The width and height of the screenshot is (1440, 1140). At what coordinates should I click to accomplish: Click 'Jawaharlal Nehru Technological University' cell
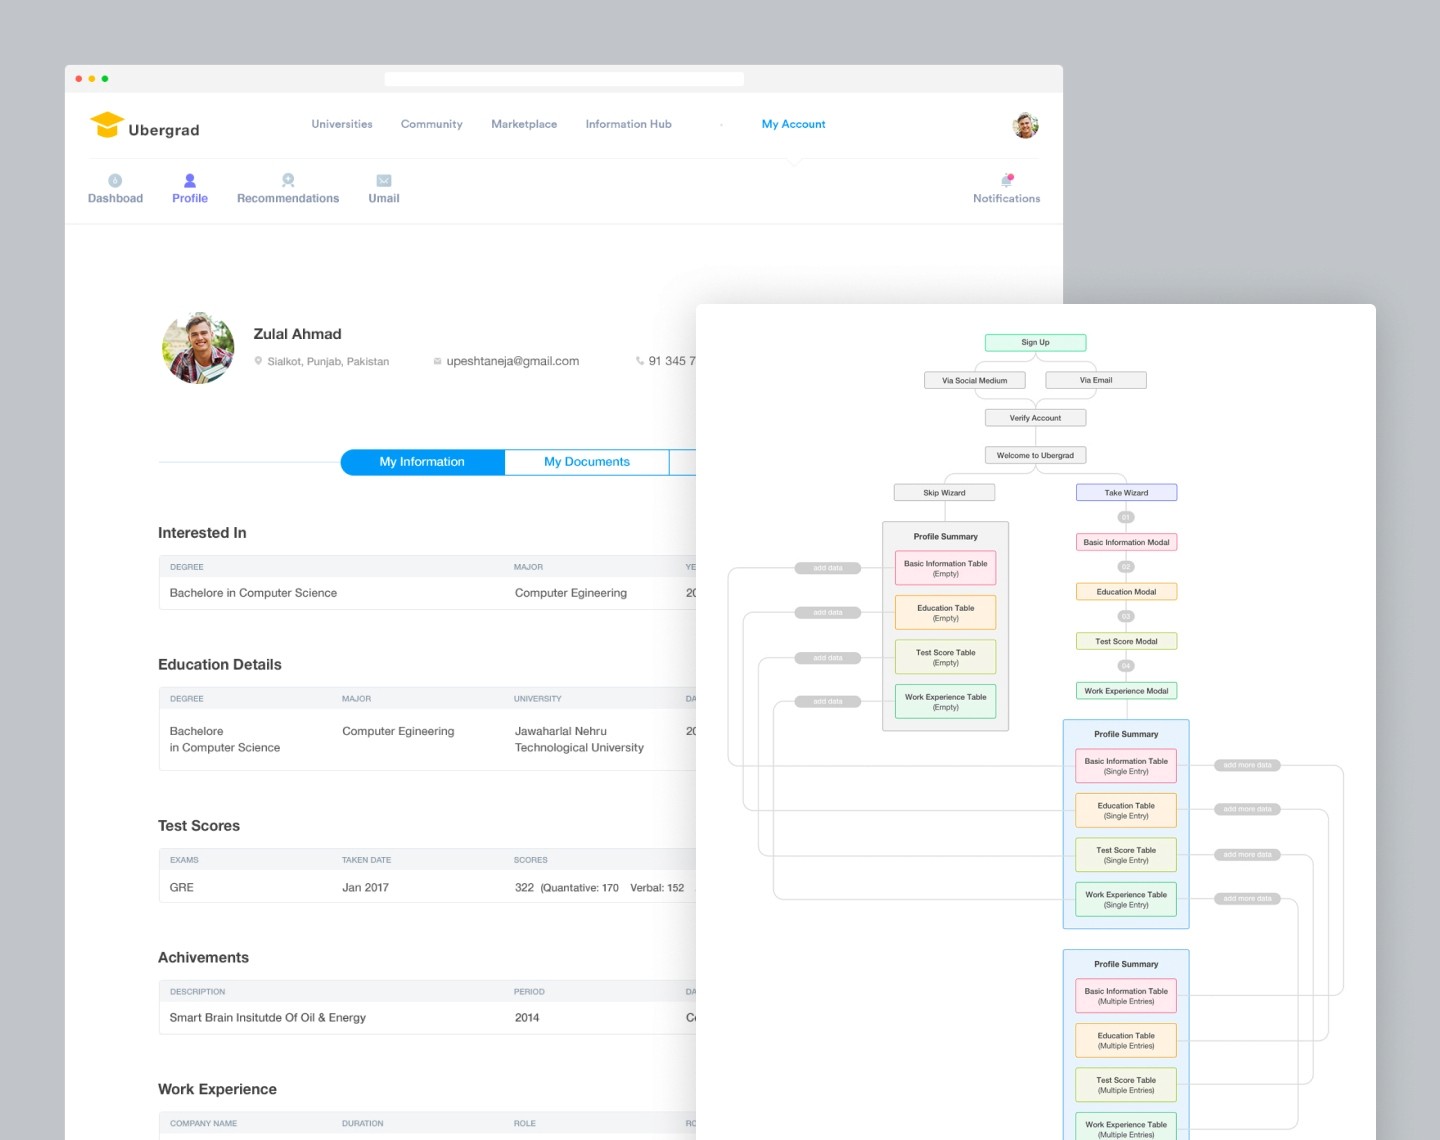point(579,739)
